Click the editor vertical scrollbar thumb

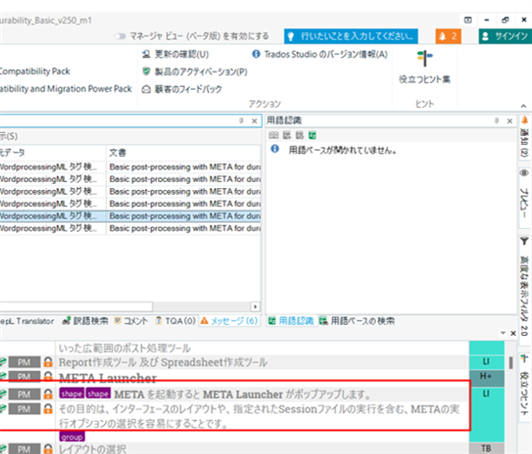coord(511,362)
